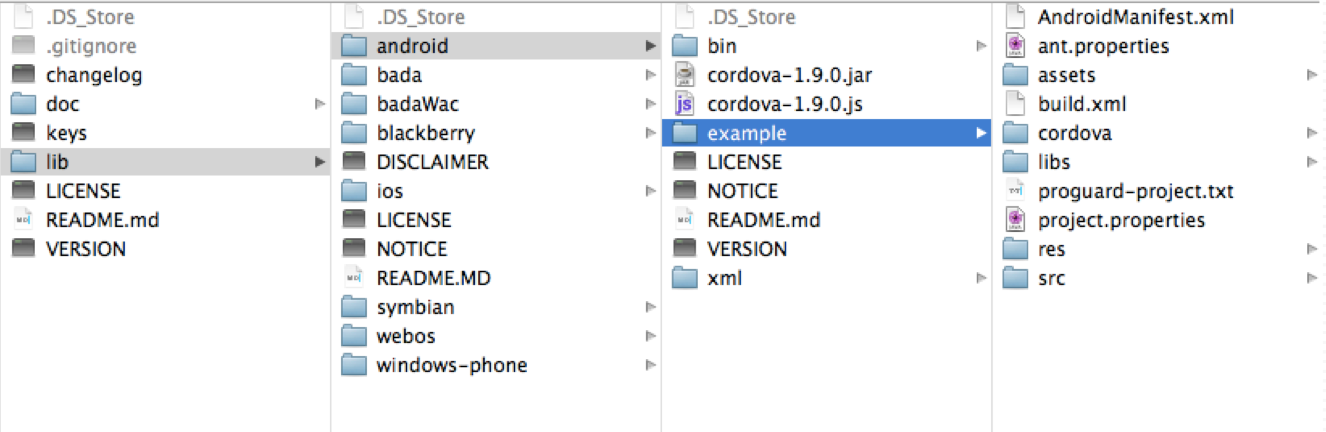Image resolution: width=1326 pixels, height=432 pixels.
Task: Select VERSION in the android column
Action: click(747, 249)
